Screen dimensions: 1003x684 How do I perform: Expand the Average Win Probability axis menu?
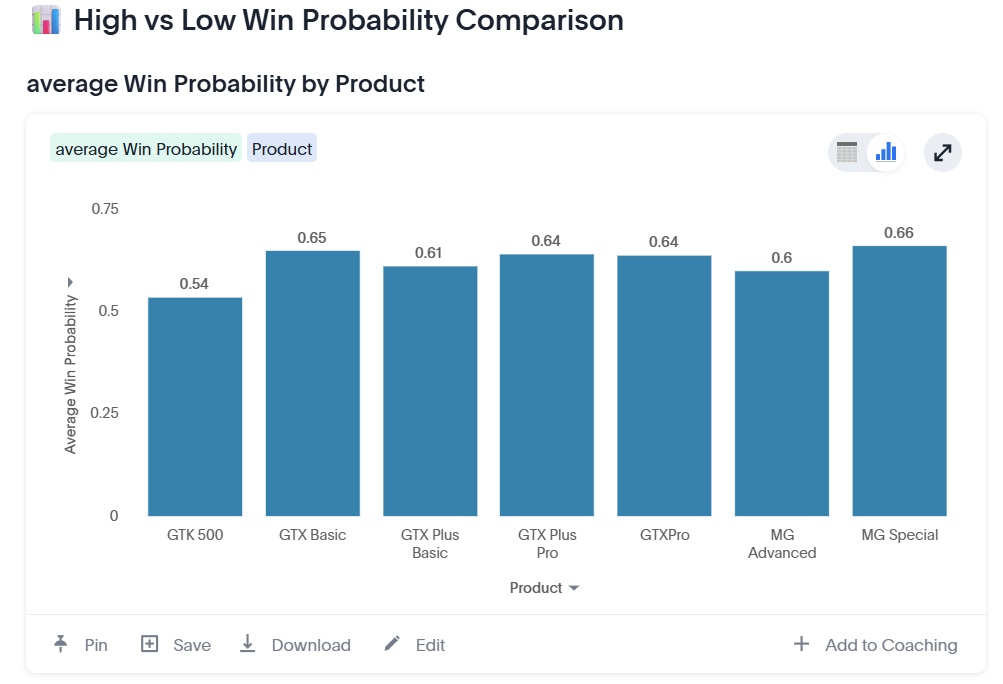pyautogui.click(x=70, y=282)
